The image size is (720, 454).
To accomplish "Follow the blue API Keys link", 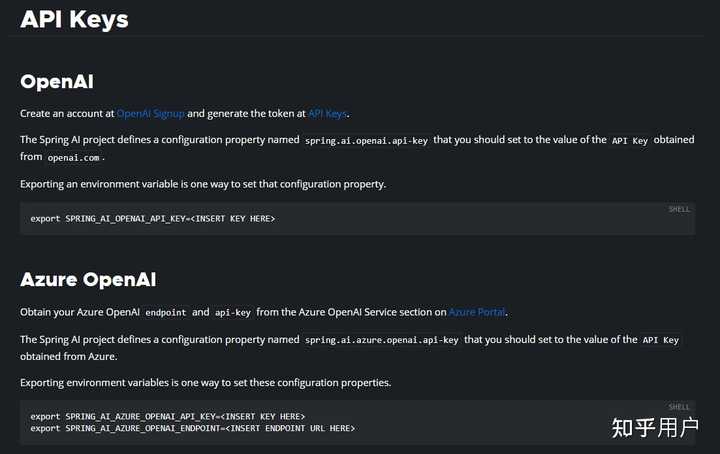I will pyautogui.click(x=328, y=113).
